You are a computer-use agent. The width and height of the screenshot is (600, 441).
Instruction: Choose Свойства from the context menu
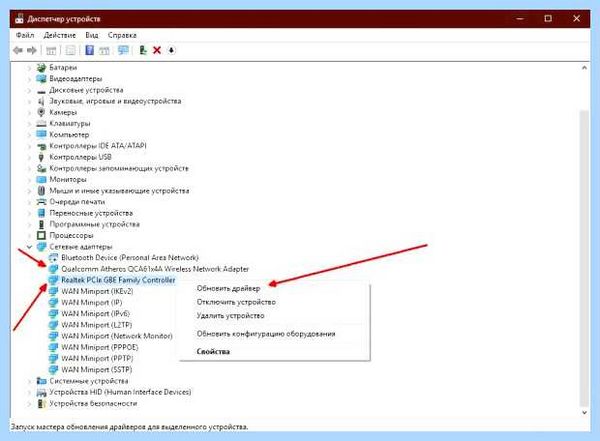(213, 351)
